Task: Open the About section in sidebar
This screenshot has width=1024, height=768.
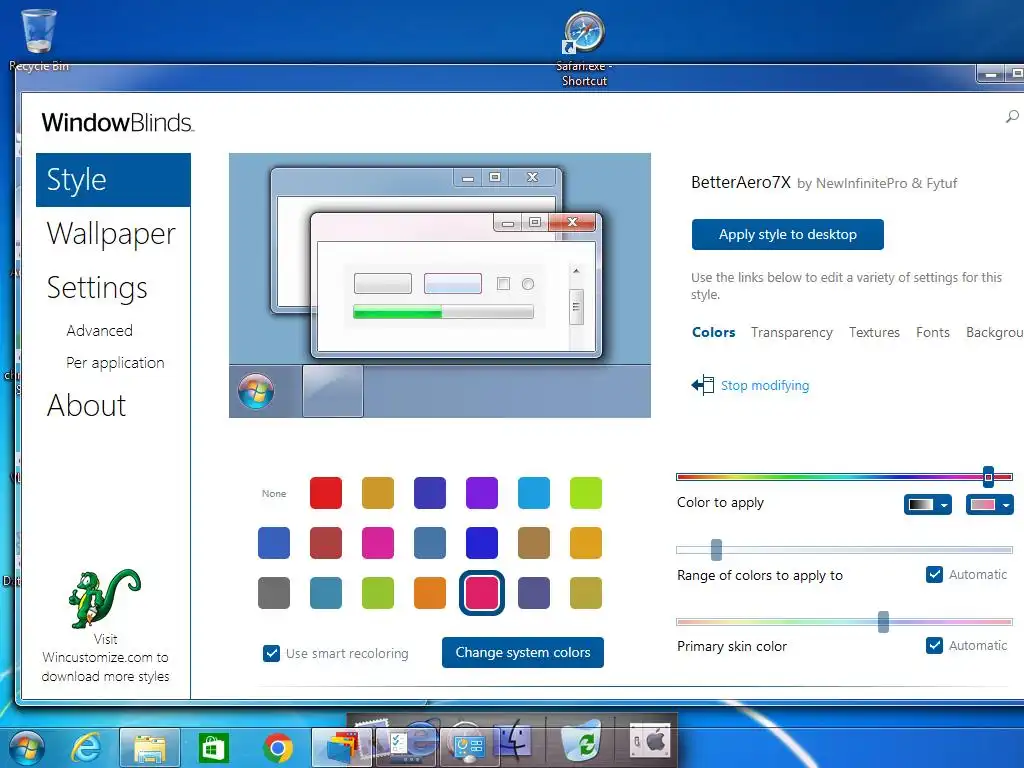Action: click(86, 406)
